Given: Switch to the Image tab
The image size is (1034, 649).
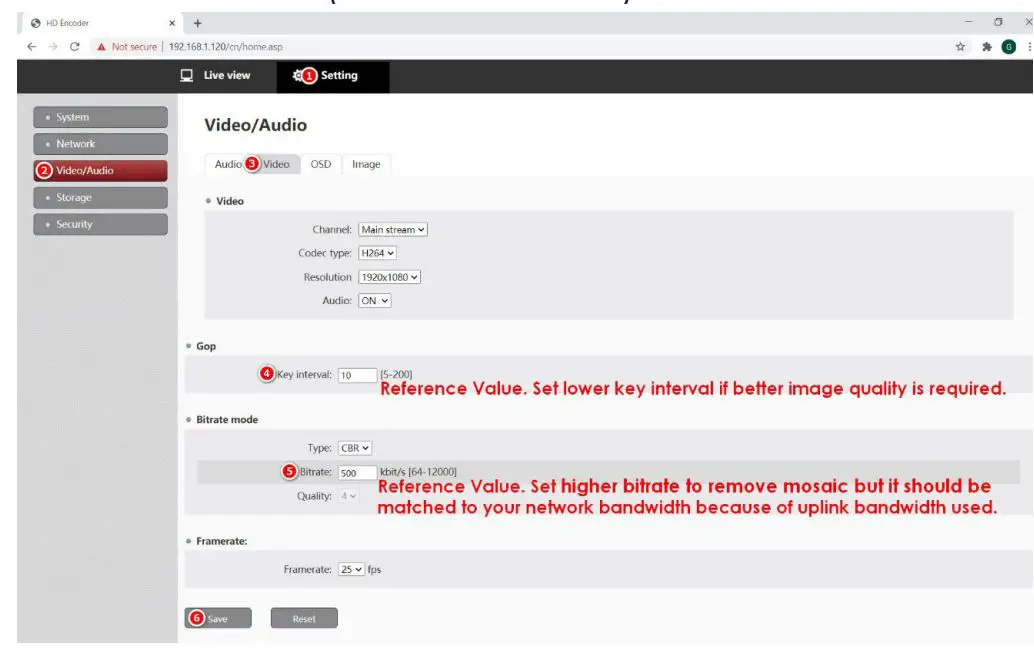Looking at the screenshot, I should [x=366, y=164].
